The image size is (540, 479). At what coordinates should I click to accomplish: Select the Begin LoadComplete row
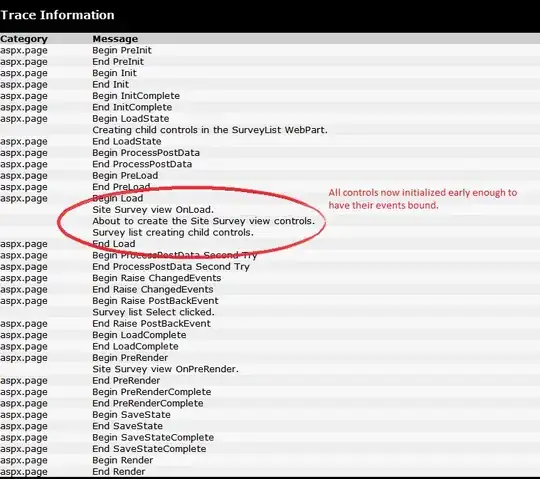(x=270, y=335)
